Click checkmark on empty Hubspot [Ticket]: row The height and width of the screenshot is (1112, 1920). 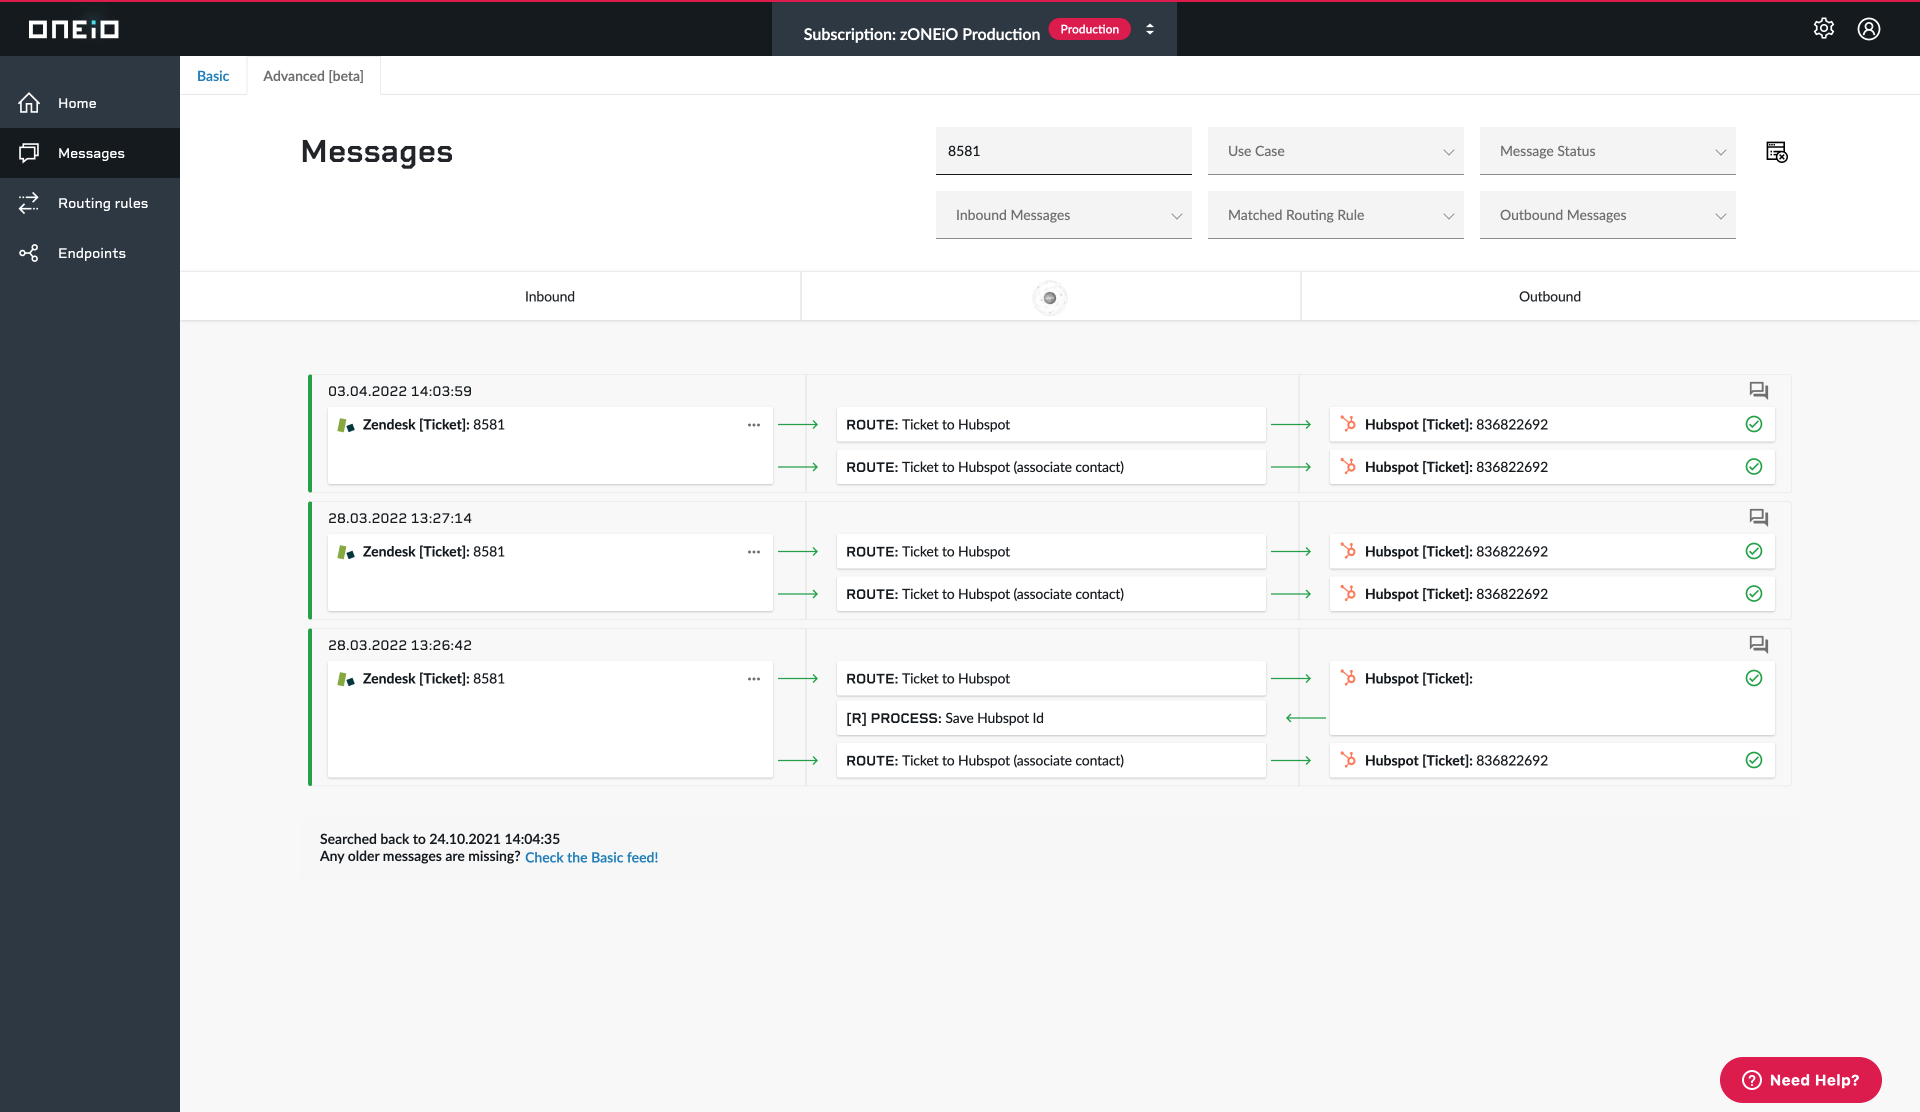[x=1754, y=678]
